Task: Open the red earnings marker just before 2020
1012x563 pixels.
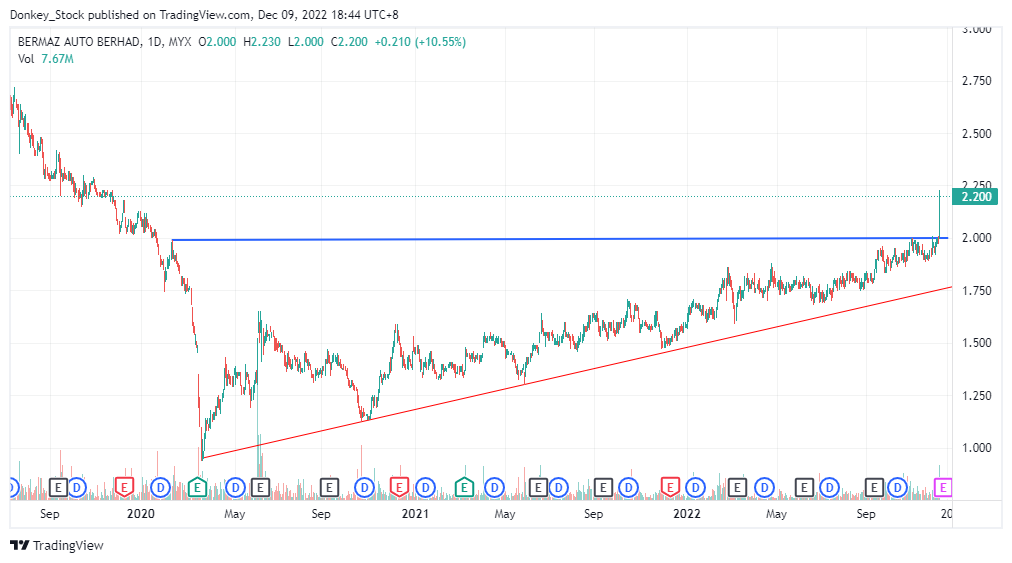Action: point(124,487)
